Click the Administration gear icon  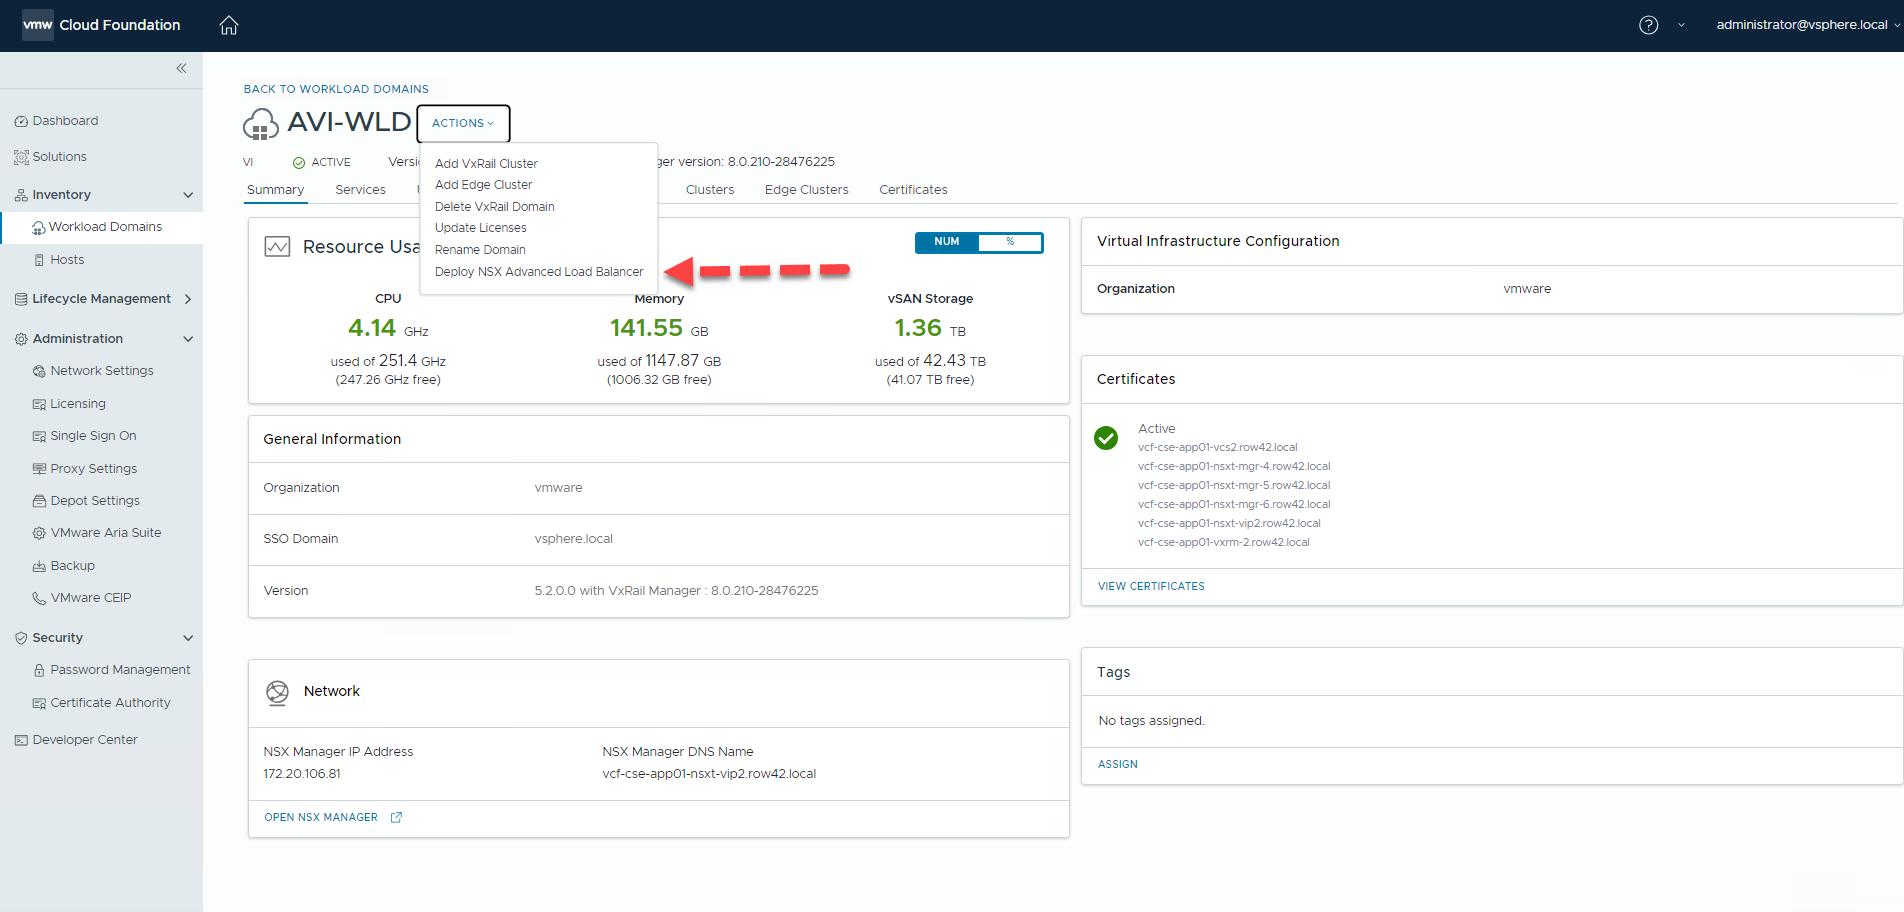tap(21, 339)
